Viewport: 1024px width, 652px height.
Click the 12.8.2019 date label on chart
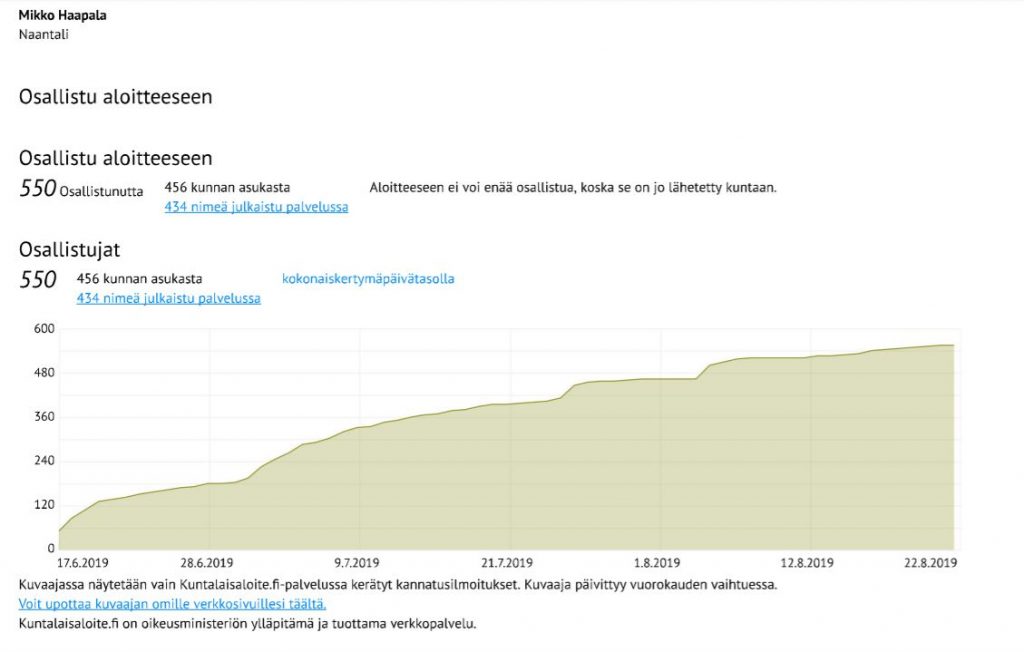click(x=808, y=563)
